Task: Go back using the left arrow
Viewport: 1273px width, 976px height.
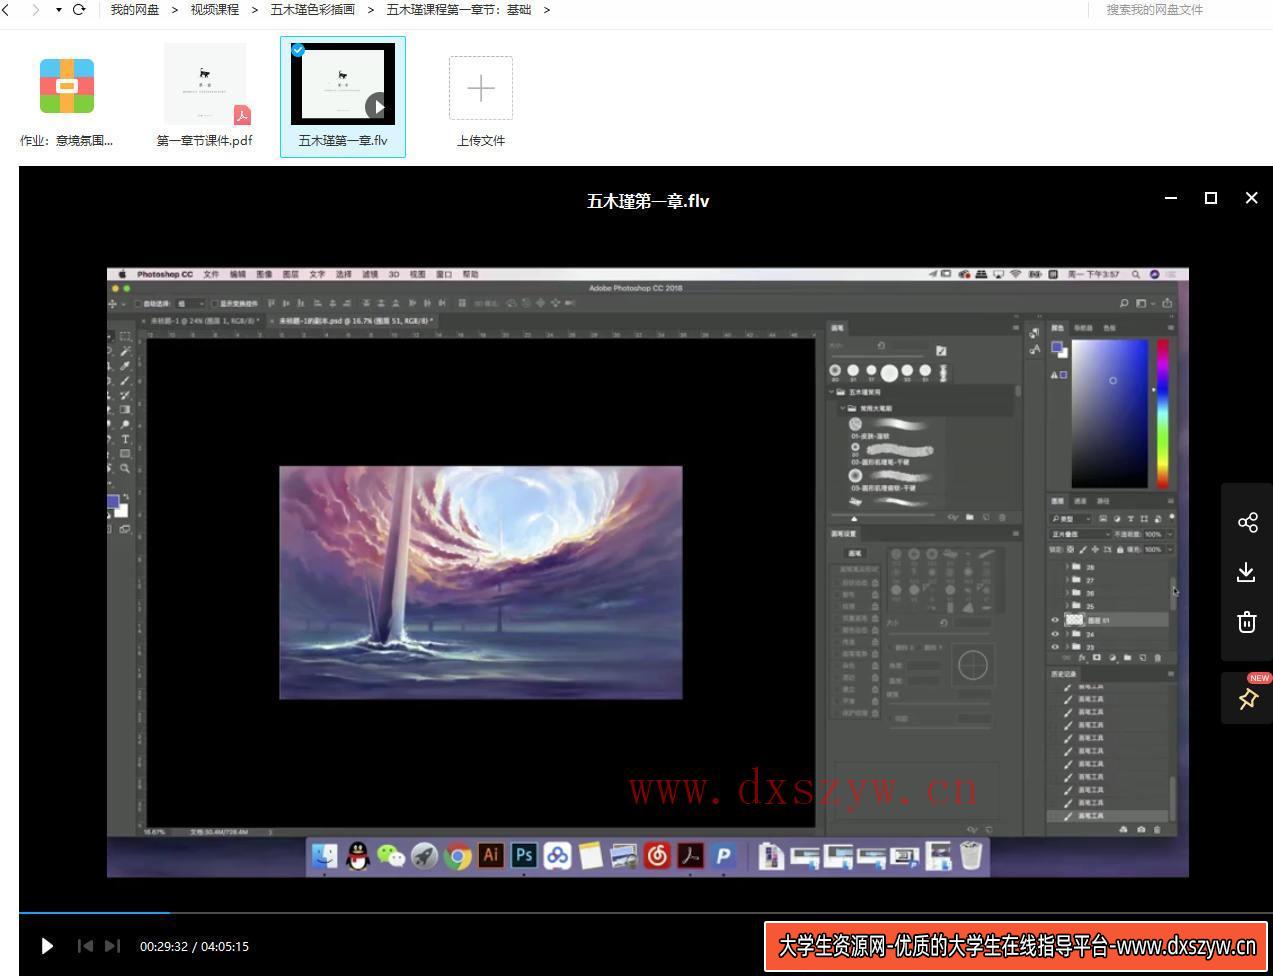Action: [x=5, y=10]
